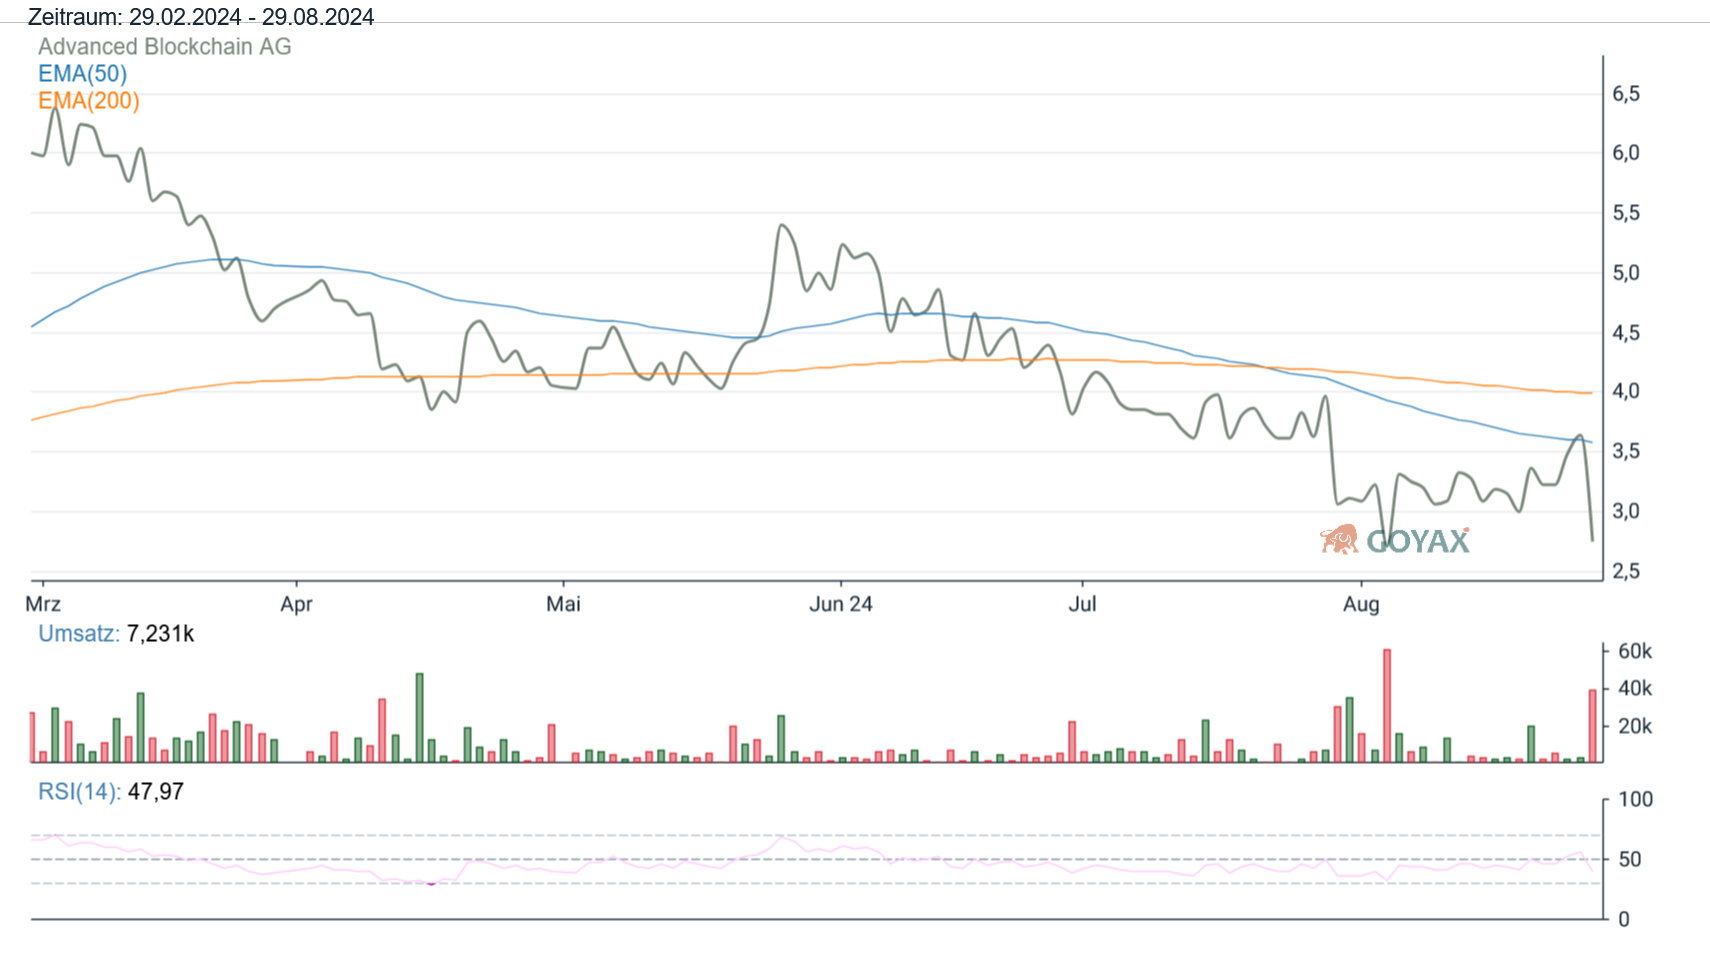Viewport: 1710px width, 978px height.
Task: Select the Advanced Blockchain AG legend label
Action: pos(165,47)
